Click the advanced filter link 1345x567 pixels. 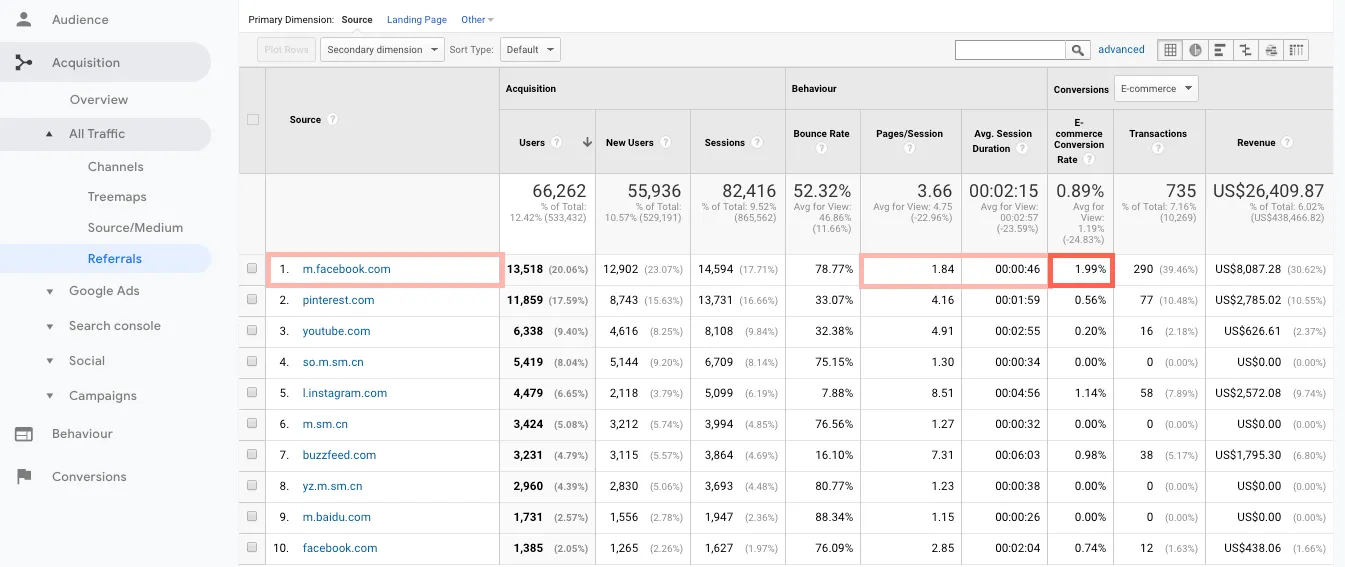1121,49
